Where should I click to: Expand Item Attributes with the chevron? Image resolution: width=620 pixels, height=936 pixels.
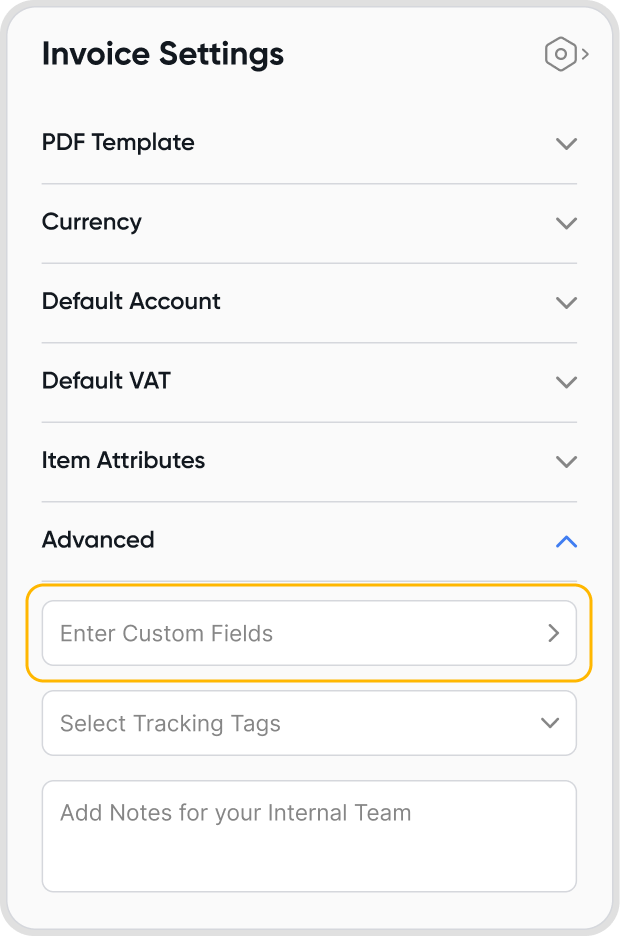click(566, 461)
